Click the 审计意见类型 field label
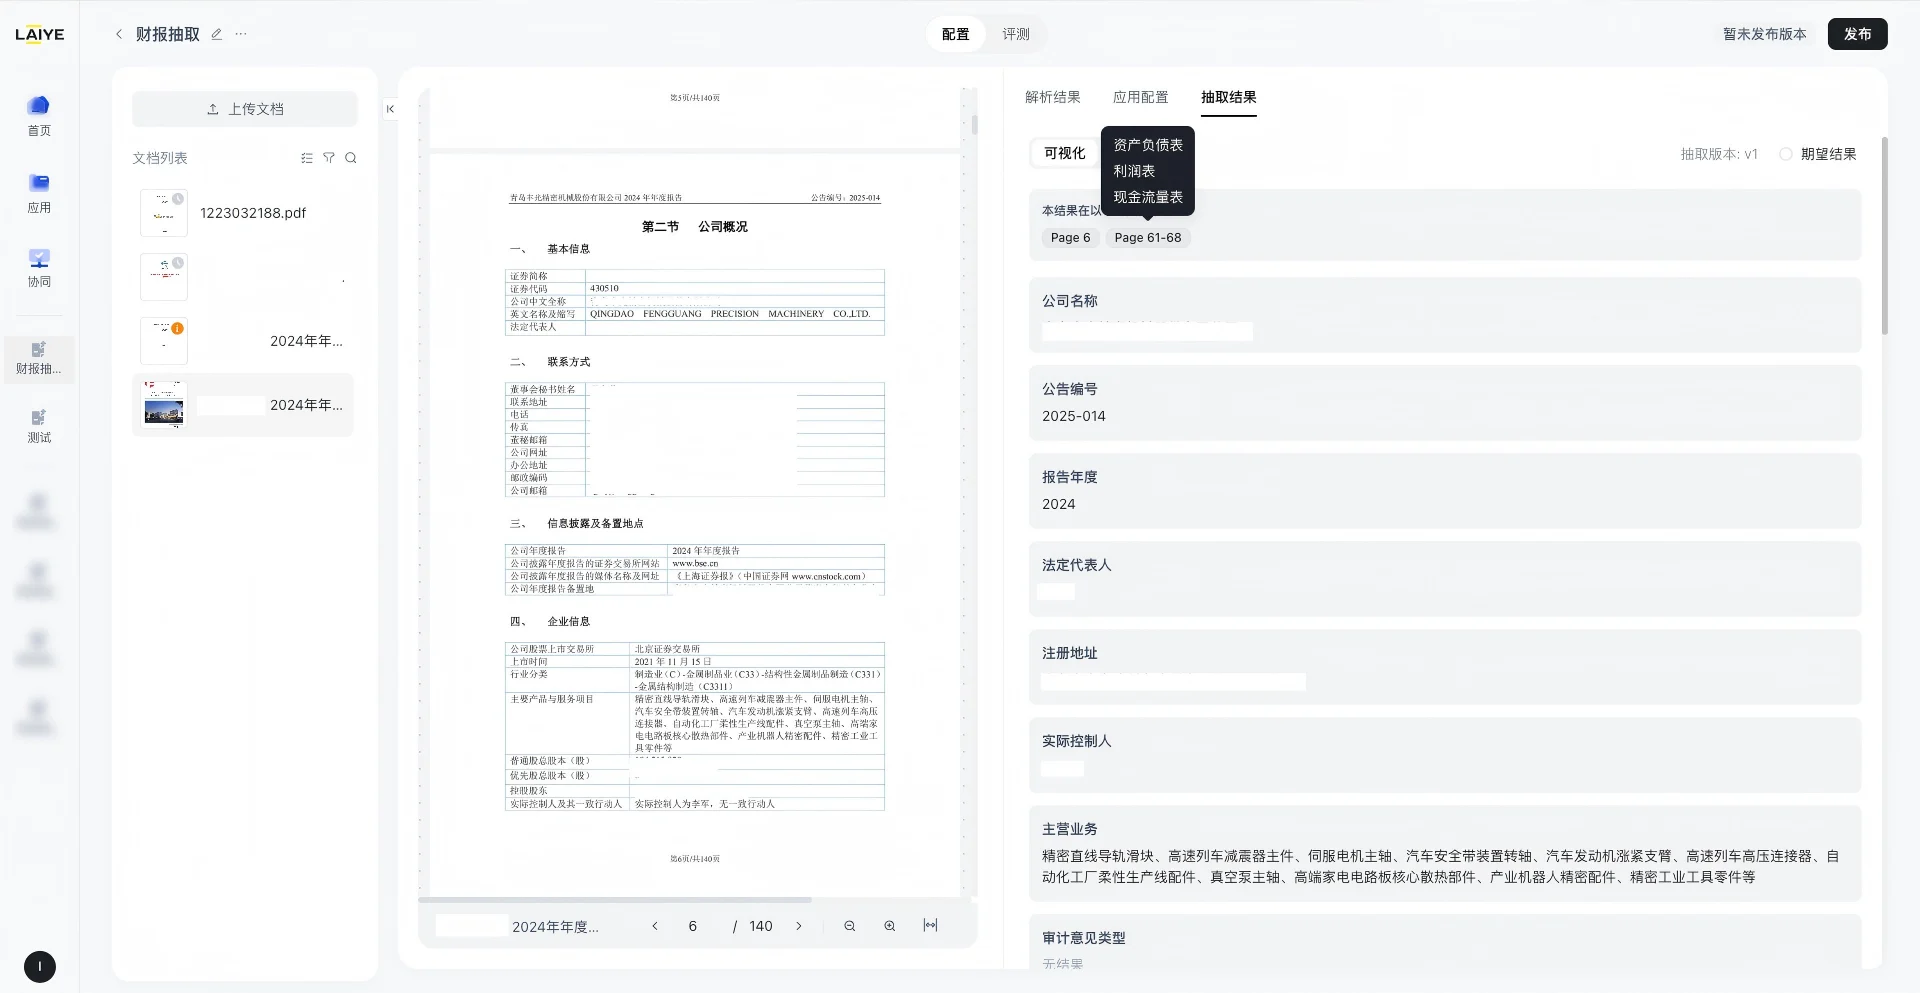The width and height of the screenshot is (1920, 993). click(x=1084, y=938)
